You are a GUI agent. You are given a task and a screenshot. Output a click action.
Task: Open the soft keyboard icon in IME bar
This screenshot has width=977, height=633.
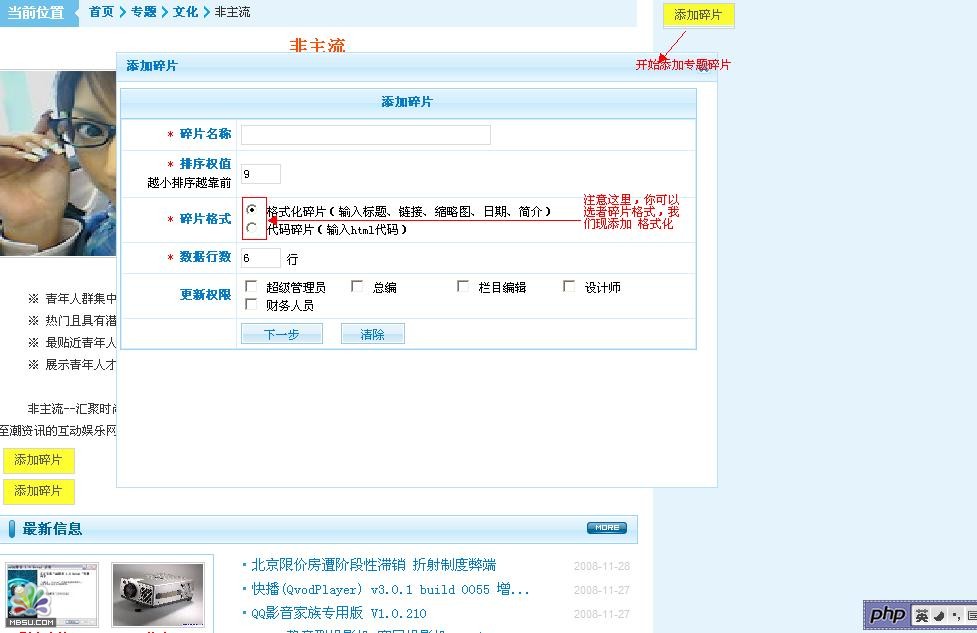click(x=971, y=616)
